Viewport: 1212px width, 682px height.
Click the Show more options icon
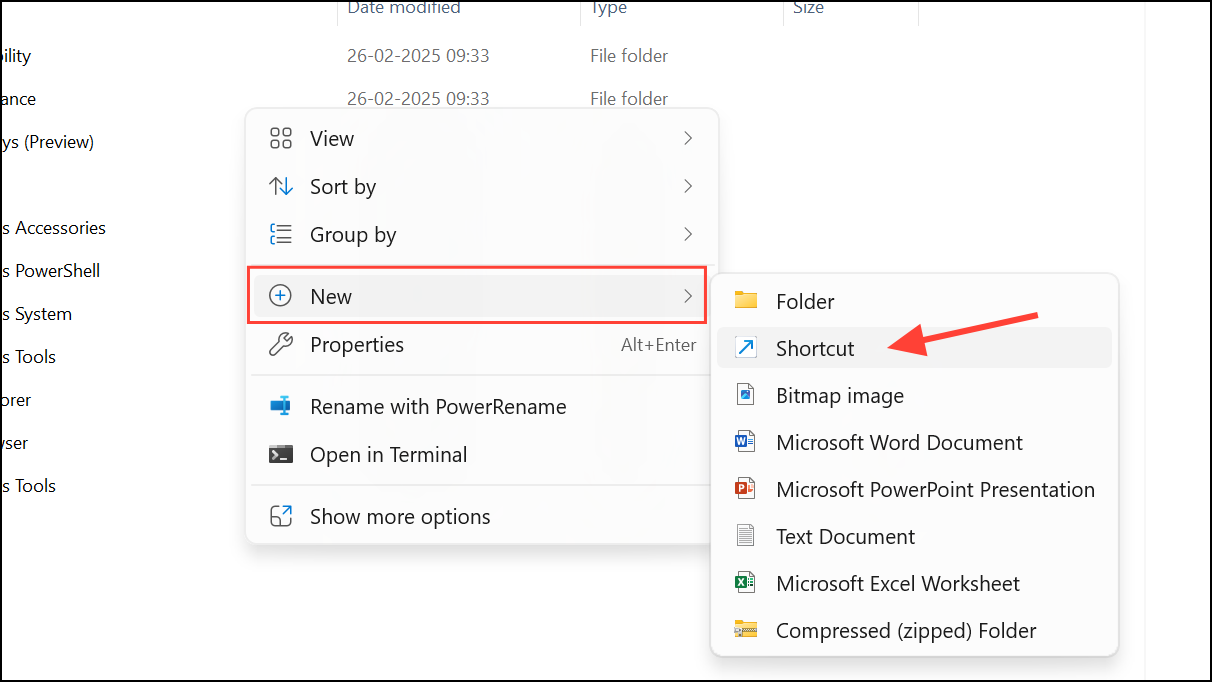281,517
